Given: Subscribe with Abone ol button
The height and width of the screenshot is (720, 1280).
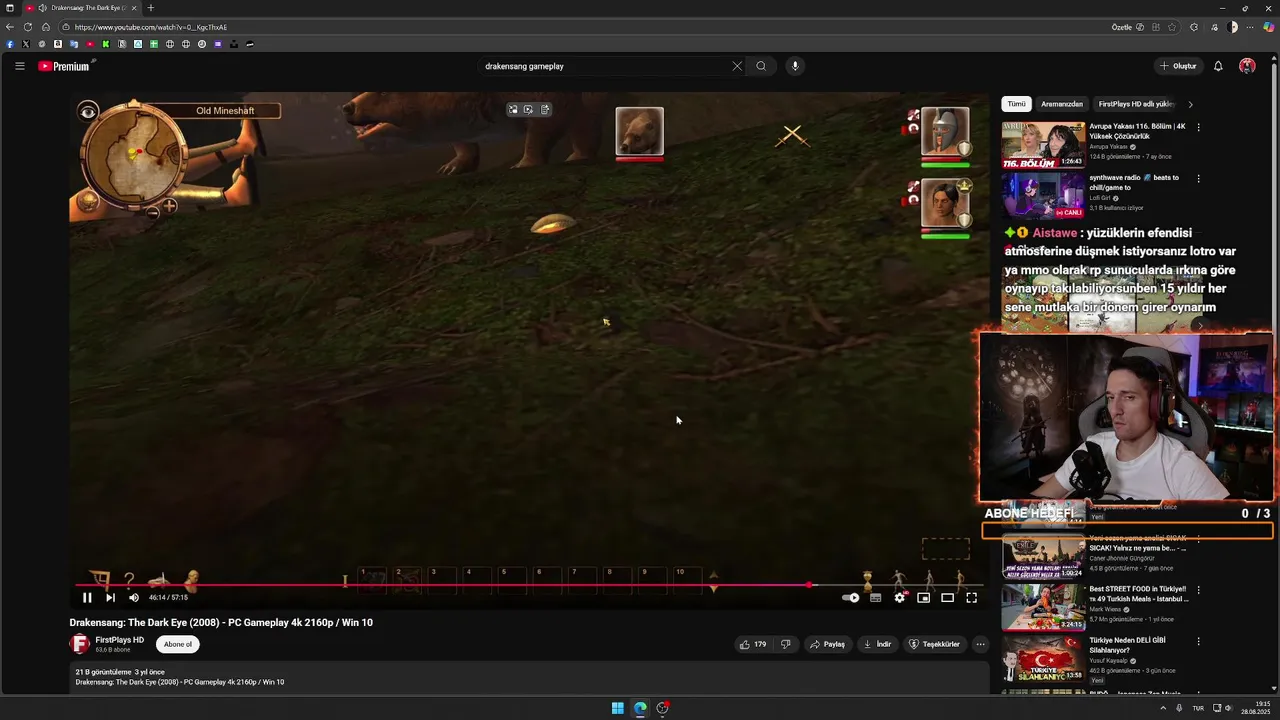Looking at the screenshot, I should [x=178, y=644].
